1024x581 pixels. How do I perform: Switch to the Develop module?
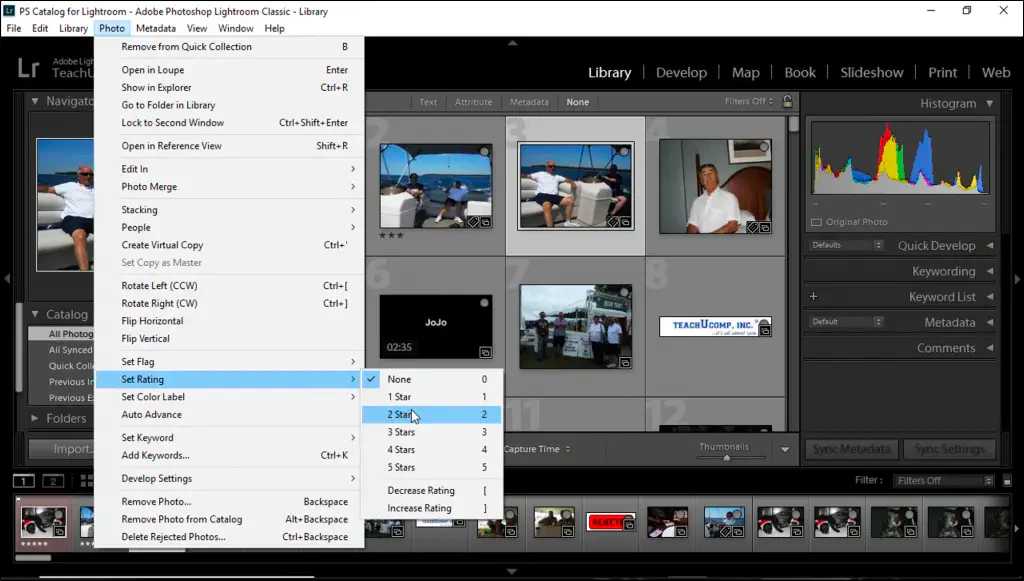point(681,72)
